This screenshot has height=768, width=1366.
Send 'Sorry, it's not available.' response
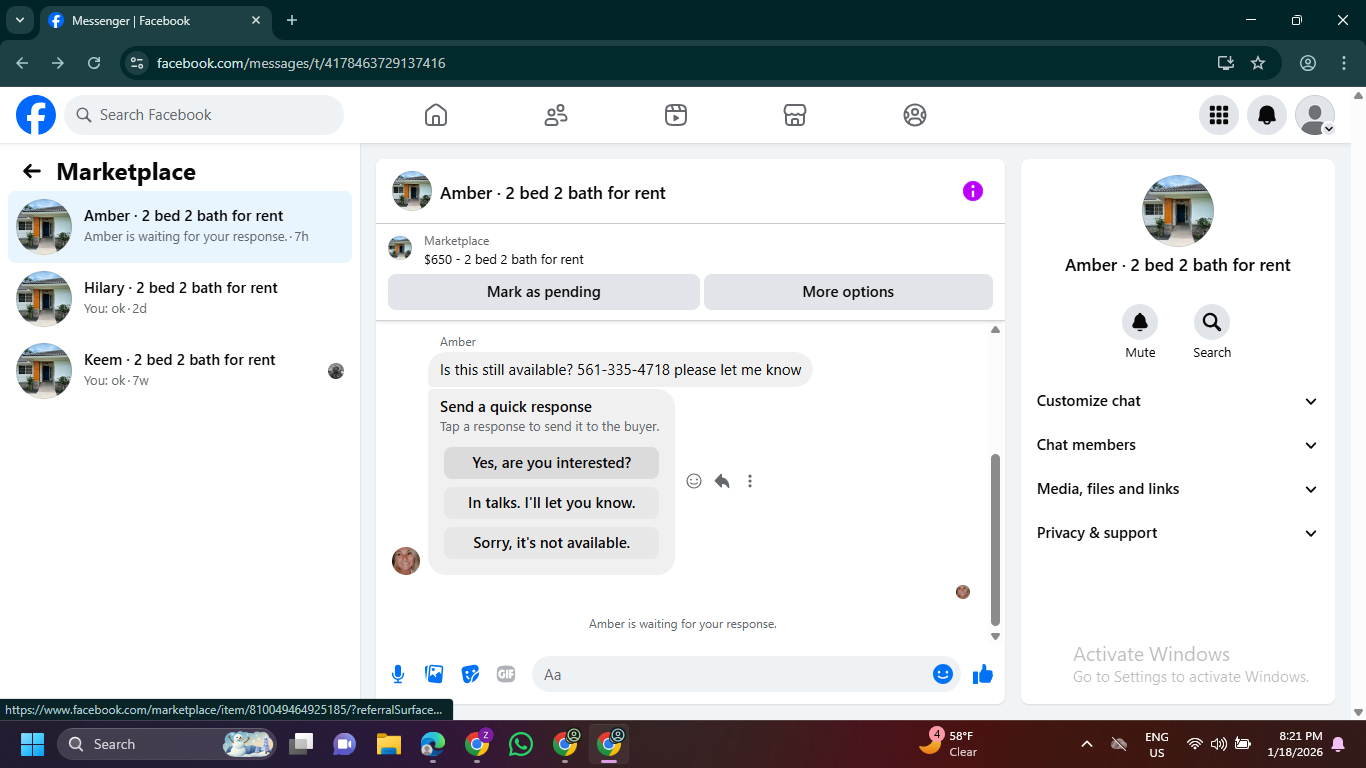(x=552, y=543)
